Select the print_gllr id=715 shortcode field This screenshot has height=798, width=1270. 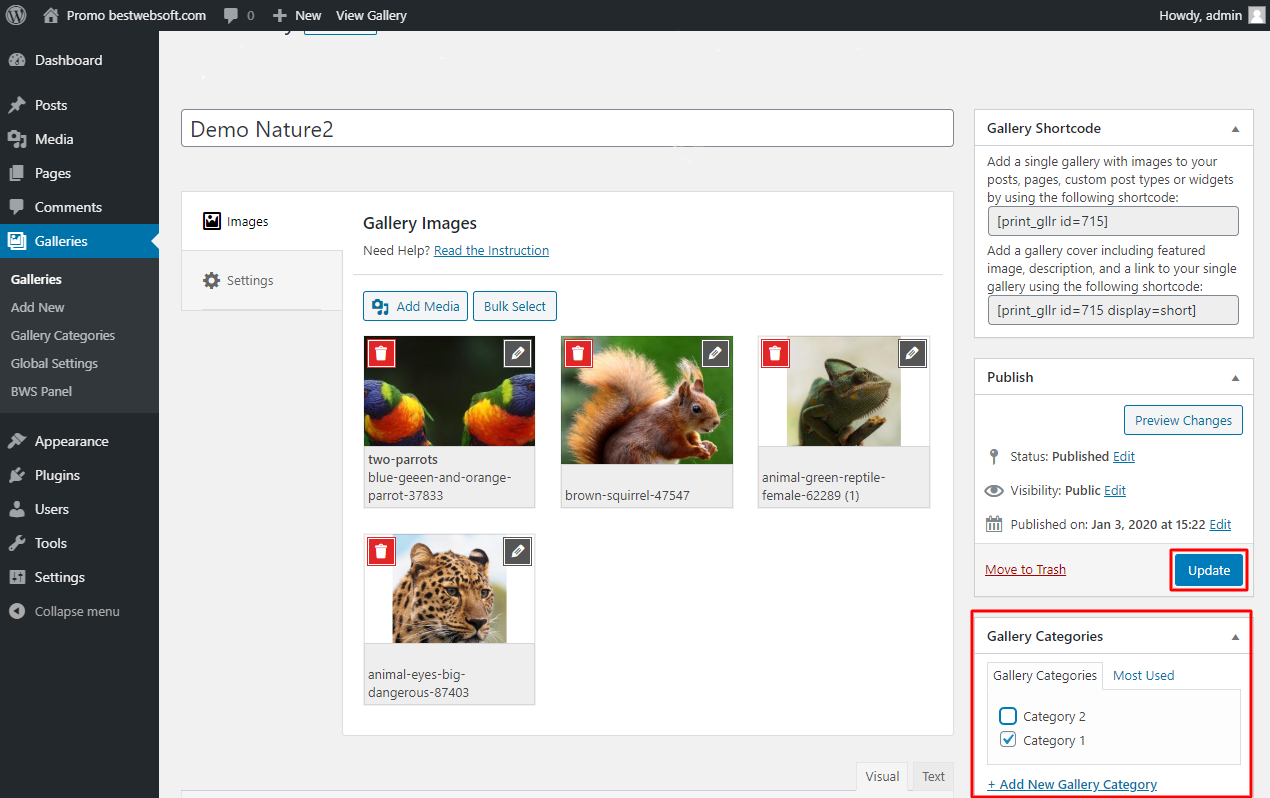(1113, 221)
